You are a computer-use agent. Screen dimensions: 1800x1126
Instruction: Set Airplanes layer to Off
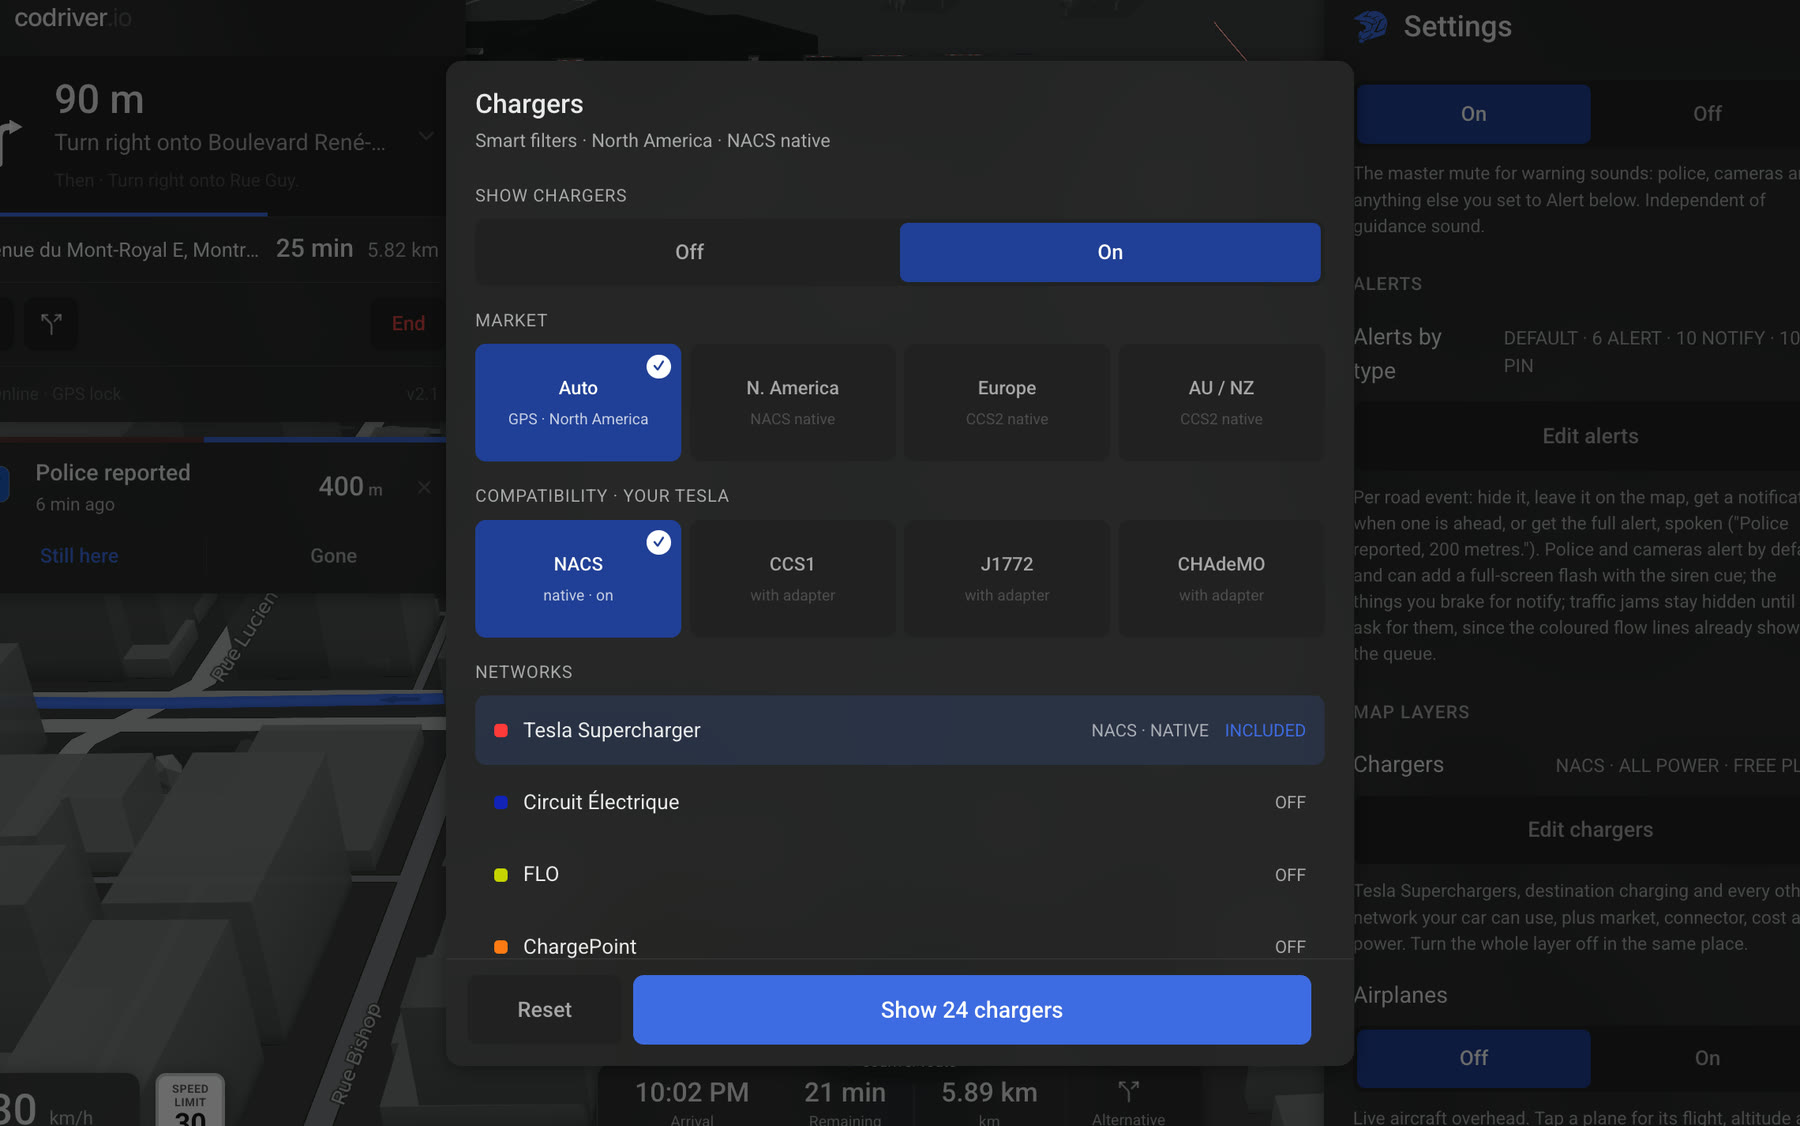point(1473,1058)
